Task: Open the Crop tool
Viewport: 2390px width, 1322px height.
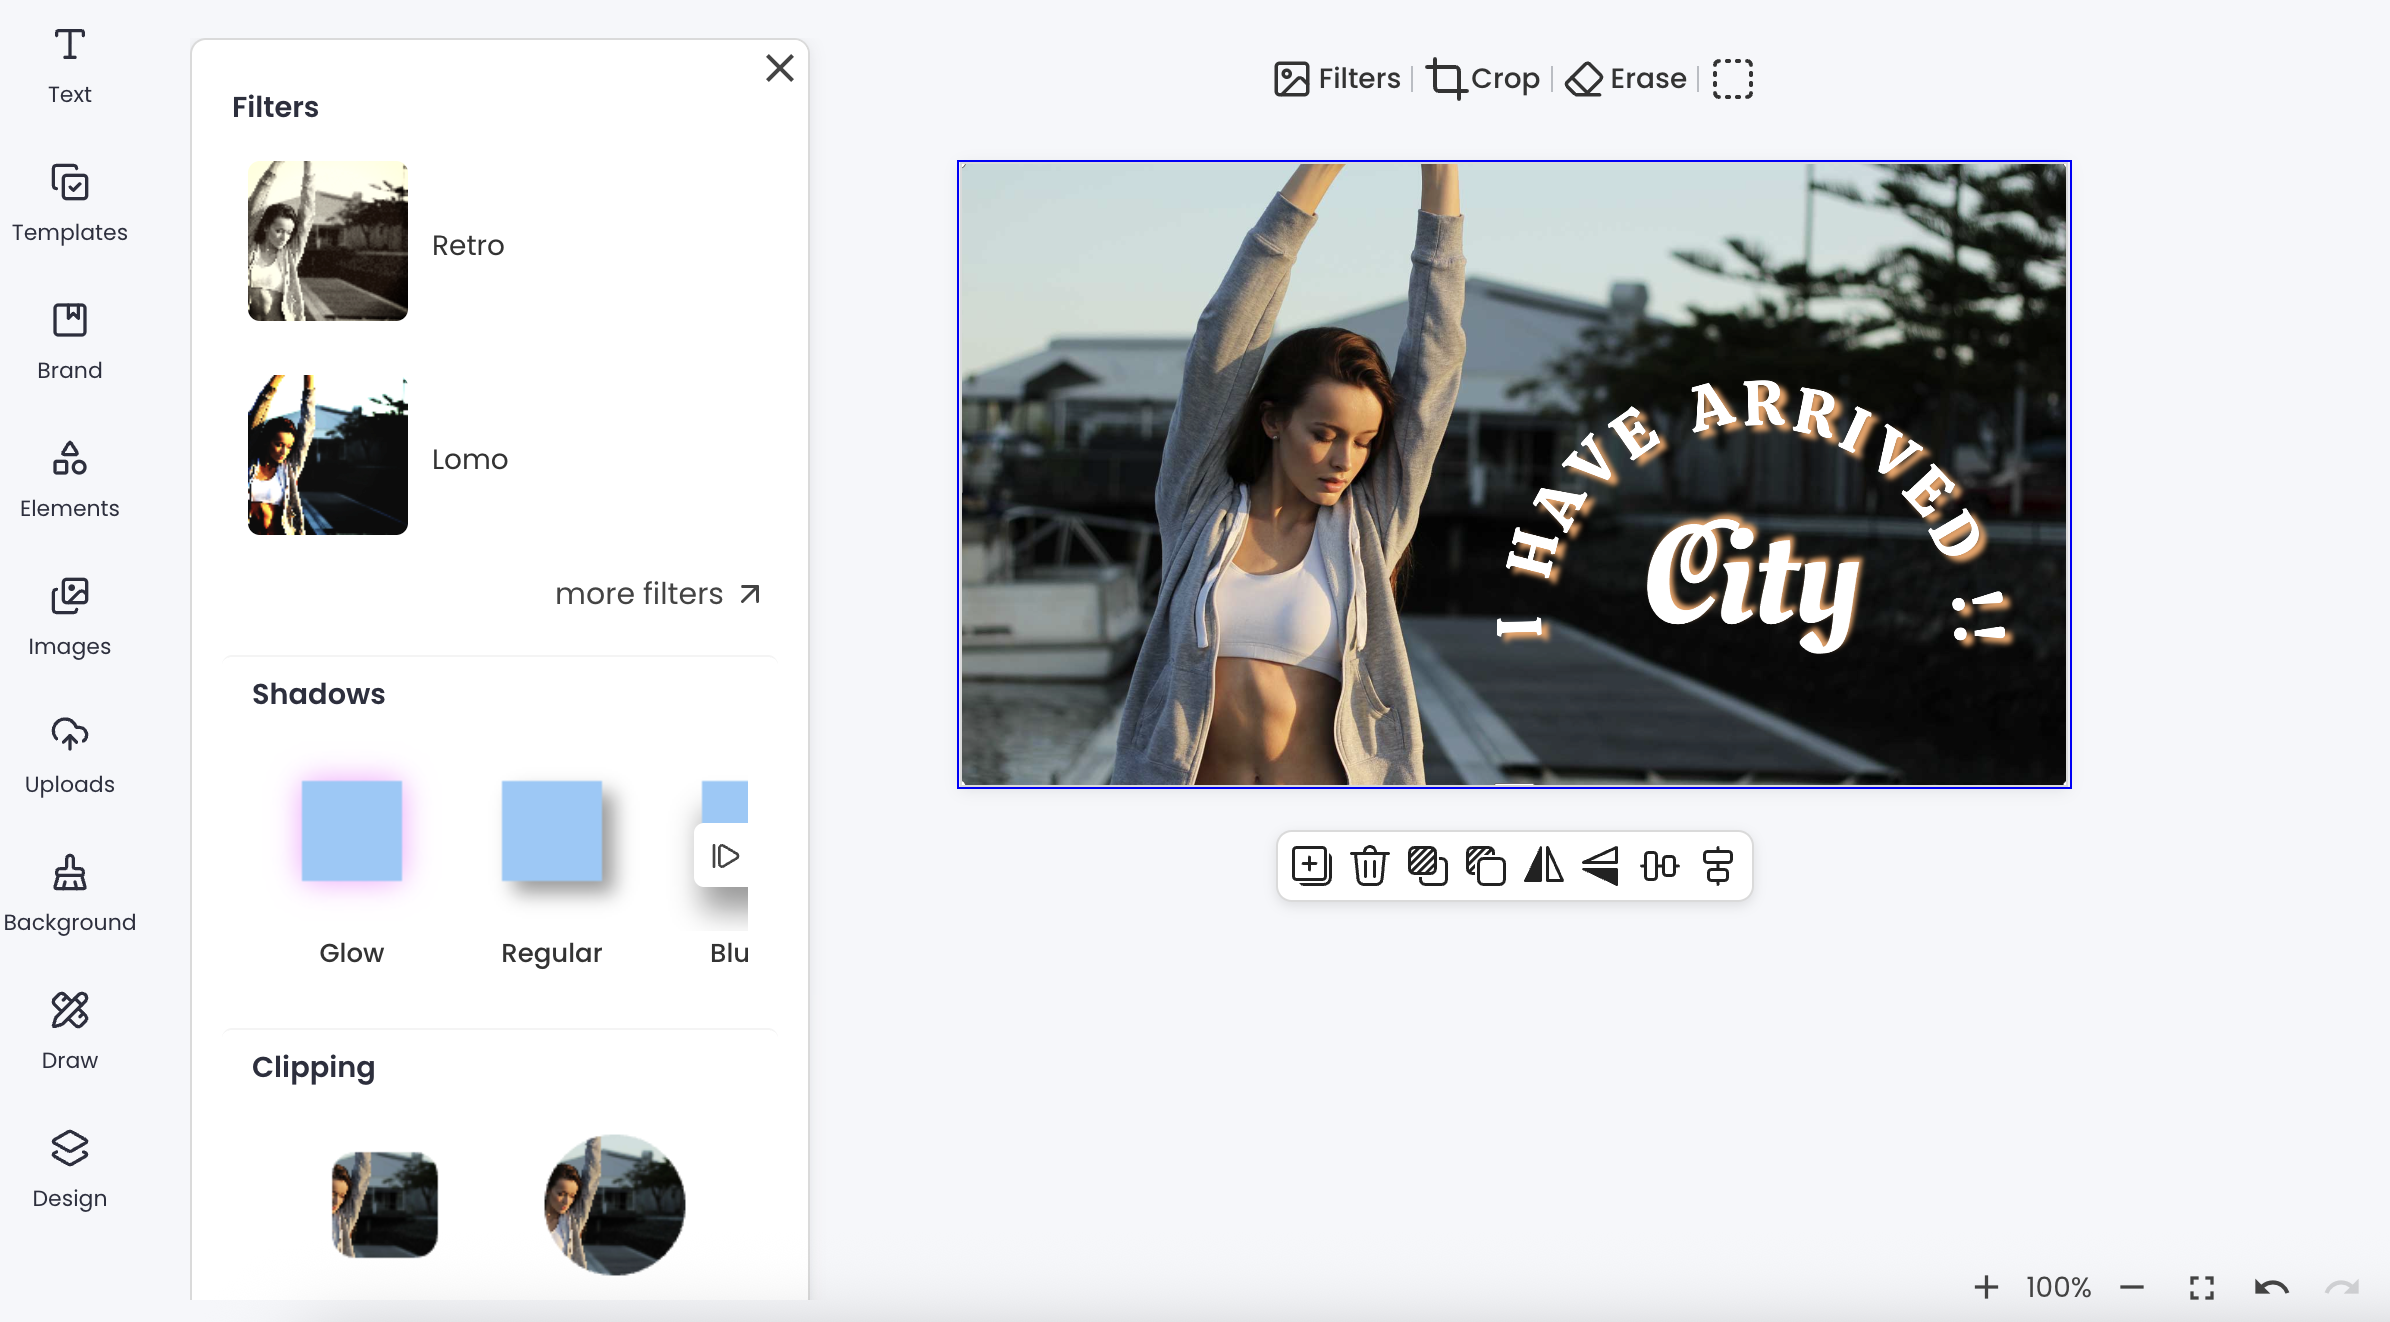Action: (1483, 78)
